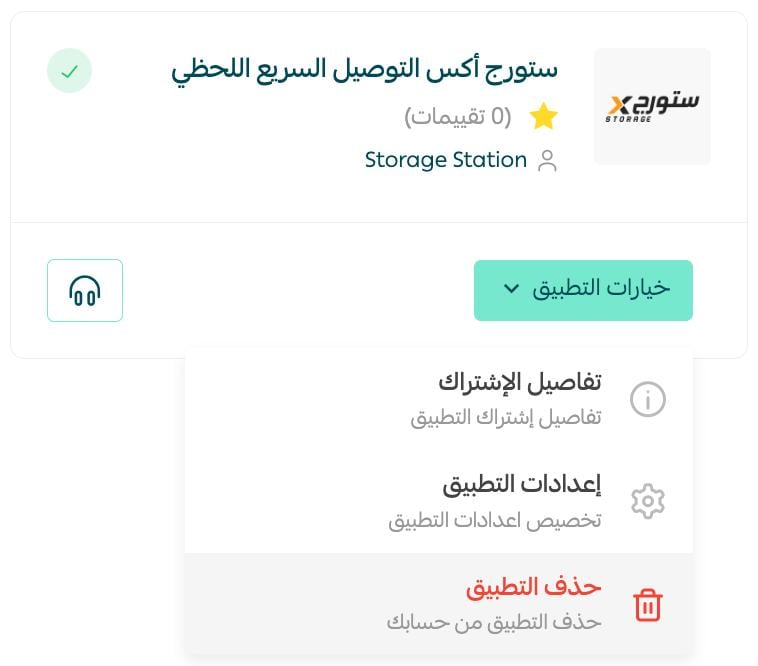This screenshot has height=666, width=758.
Task: Choose حذف التطبيق in red text
Action: 534,587
